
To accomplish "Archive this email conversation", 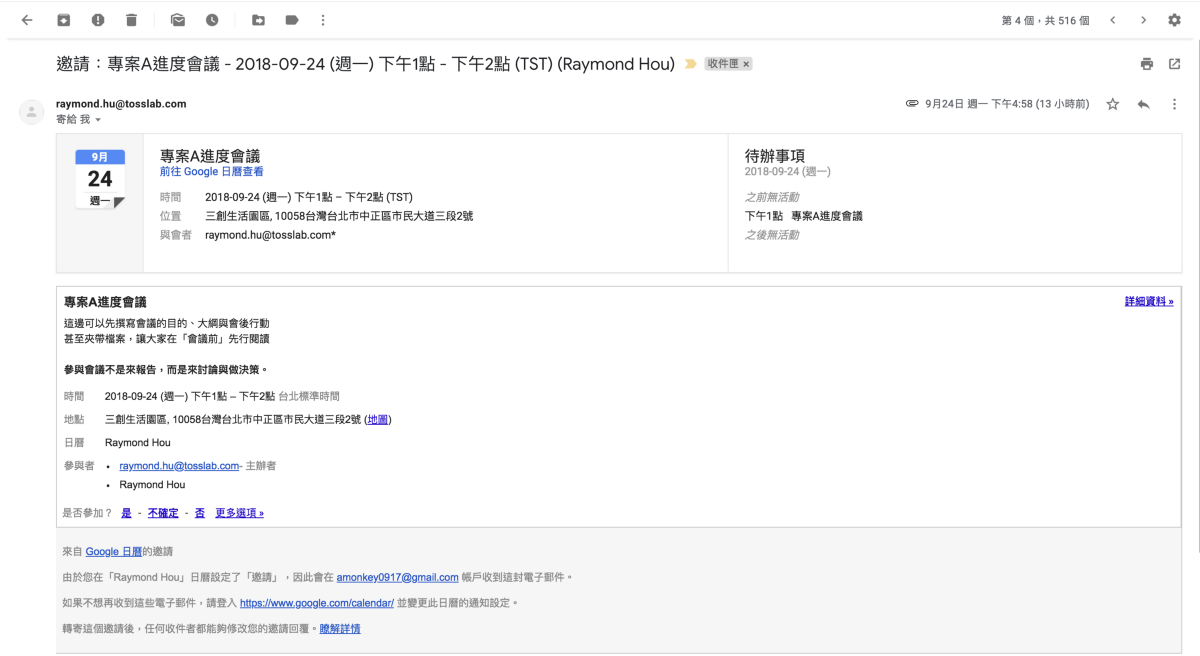I will coord(64,20).
